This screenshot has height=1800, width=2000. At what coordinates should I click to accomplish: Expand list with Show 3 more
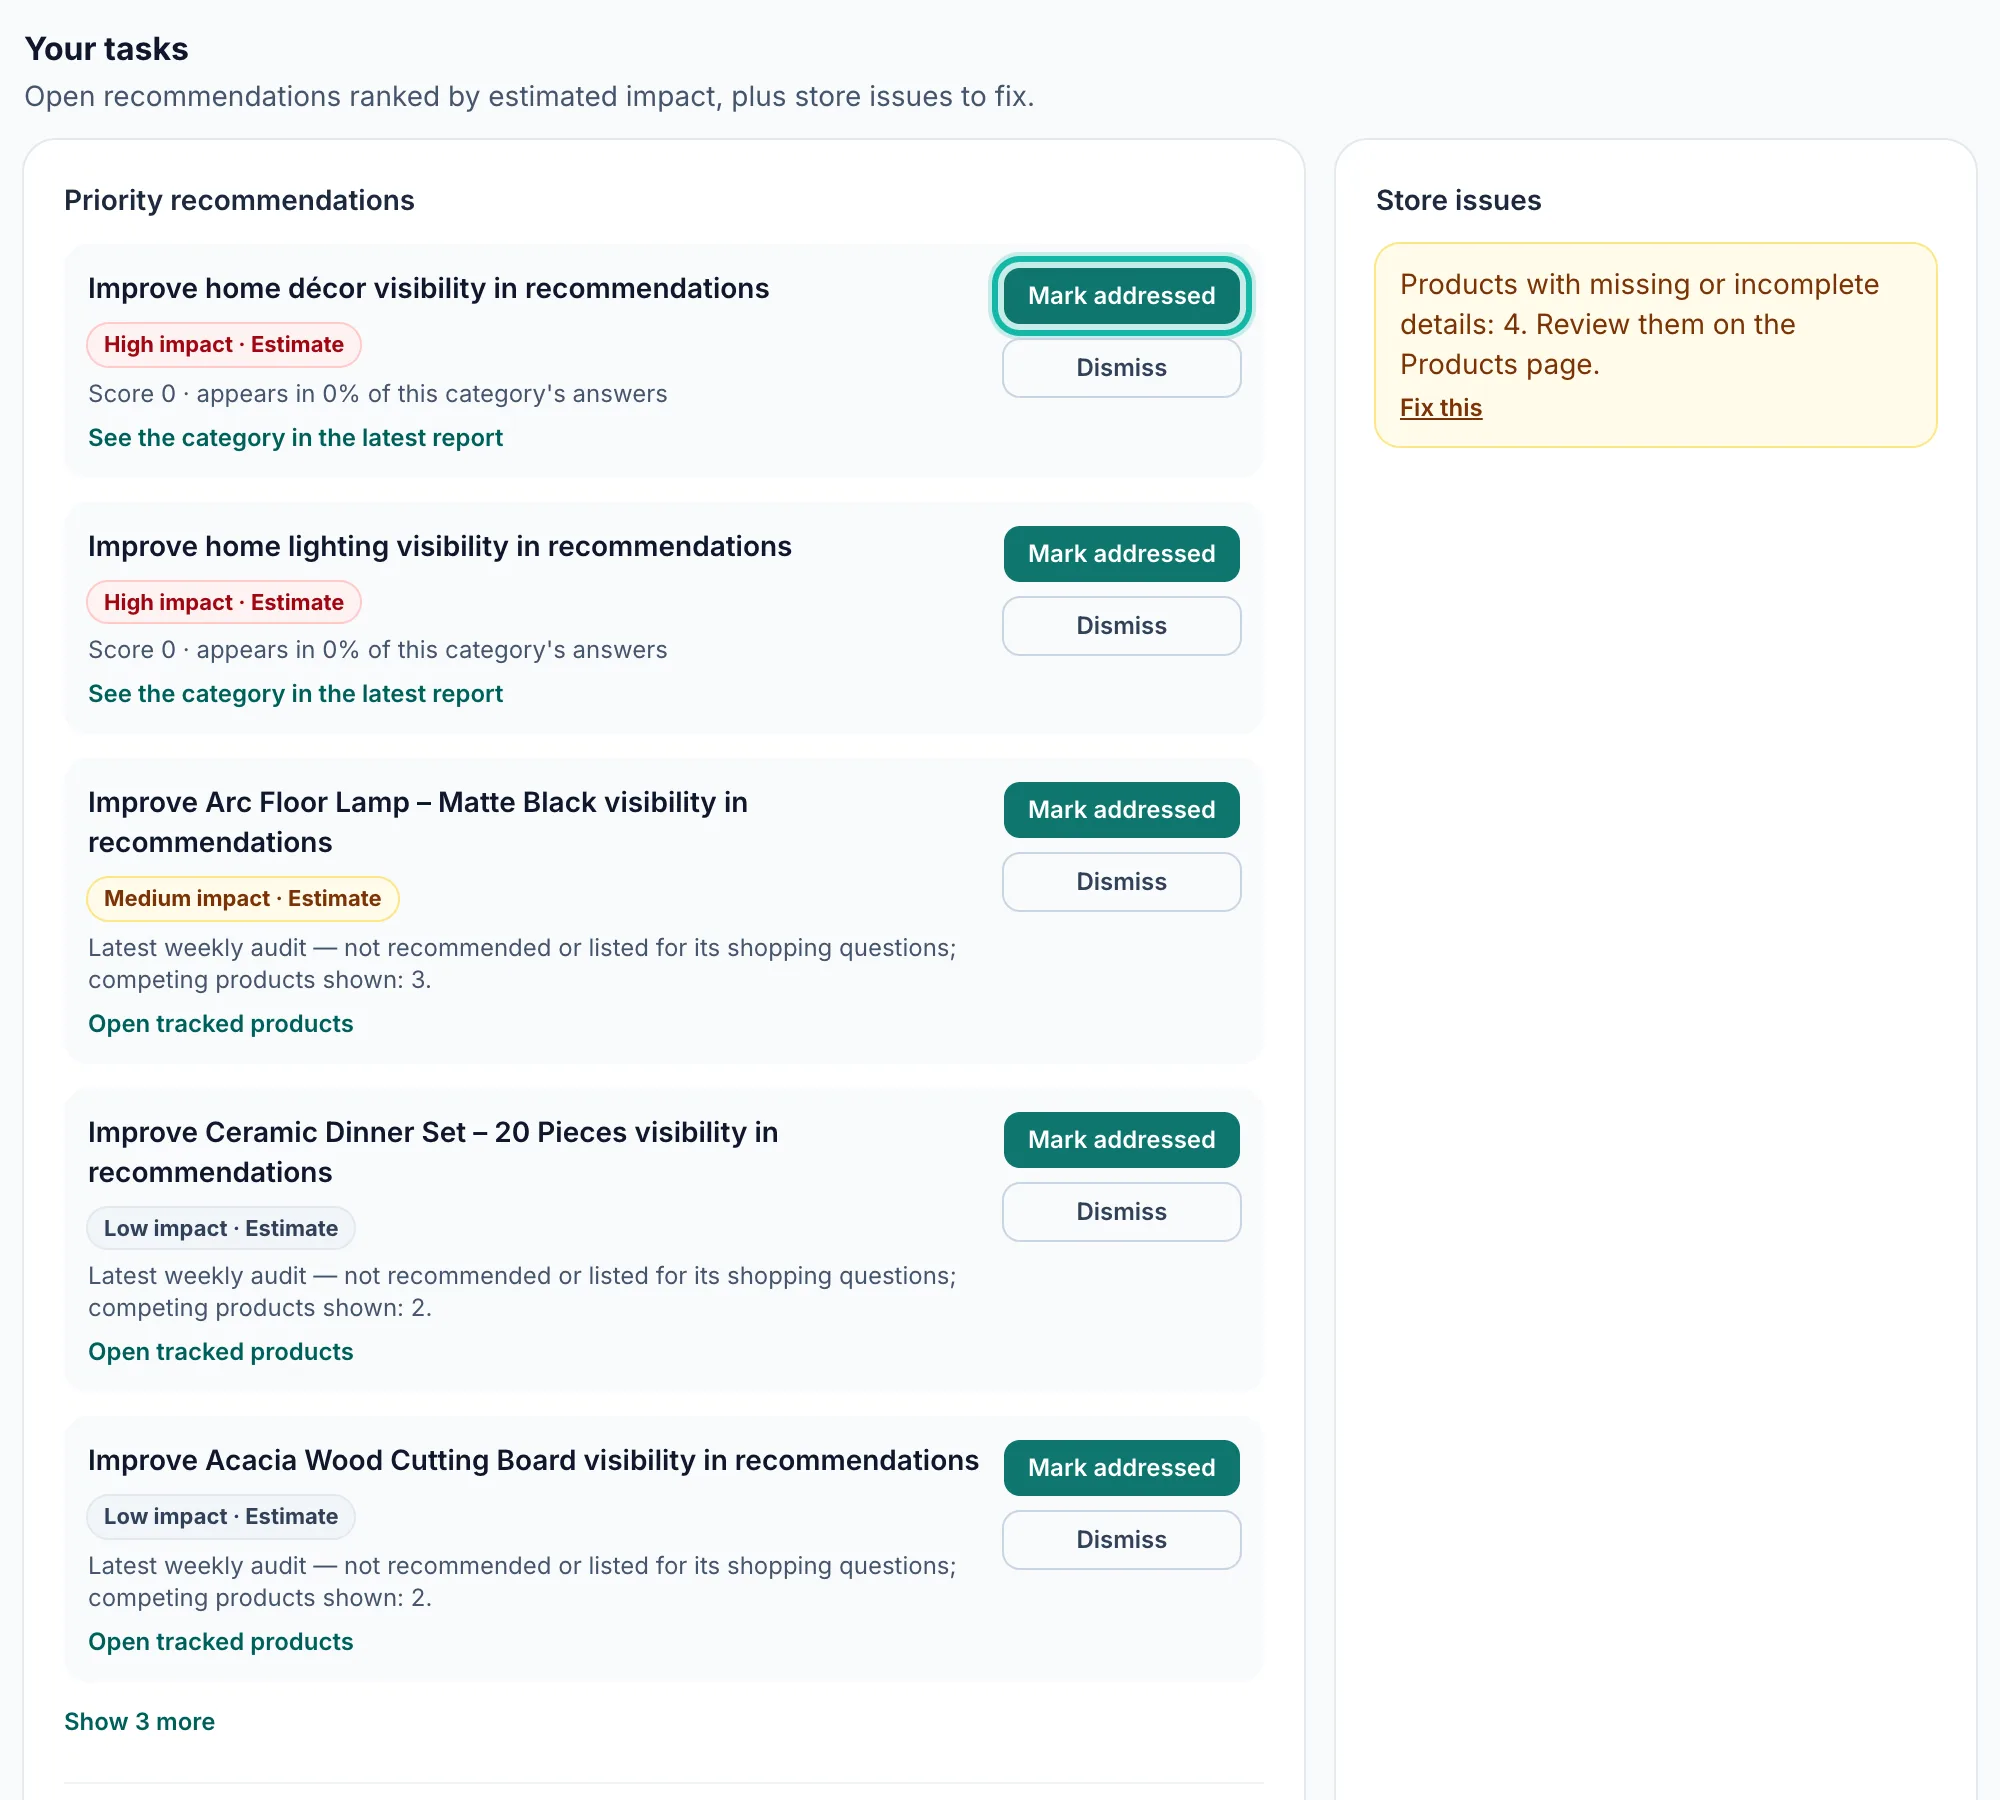(139, 1722)
